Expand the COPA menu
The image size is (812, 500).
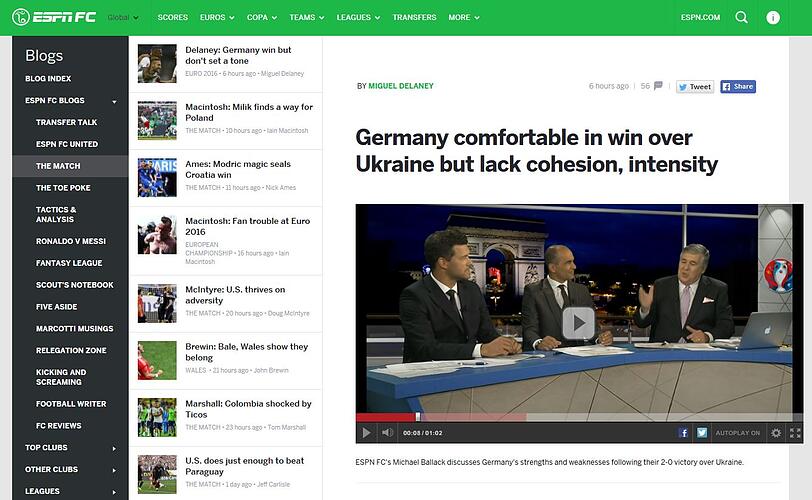[x=262, y=18]
